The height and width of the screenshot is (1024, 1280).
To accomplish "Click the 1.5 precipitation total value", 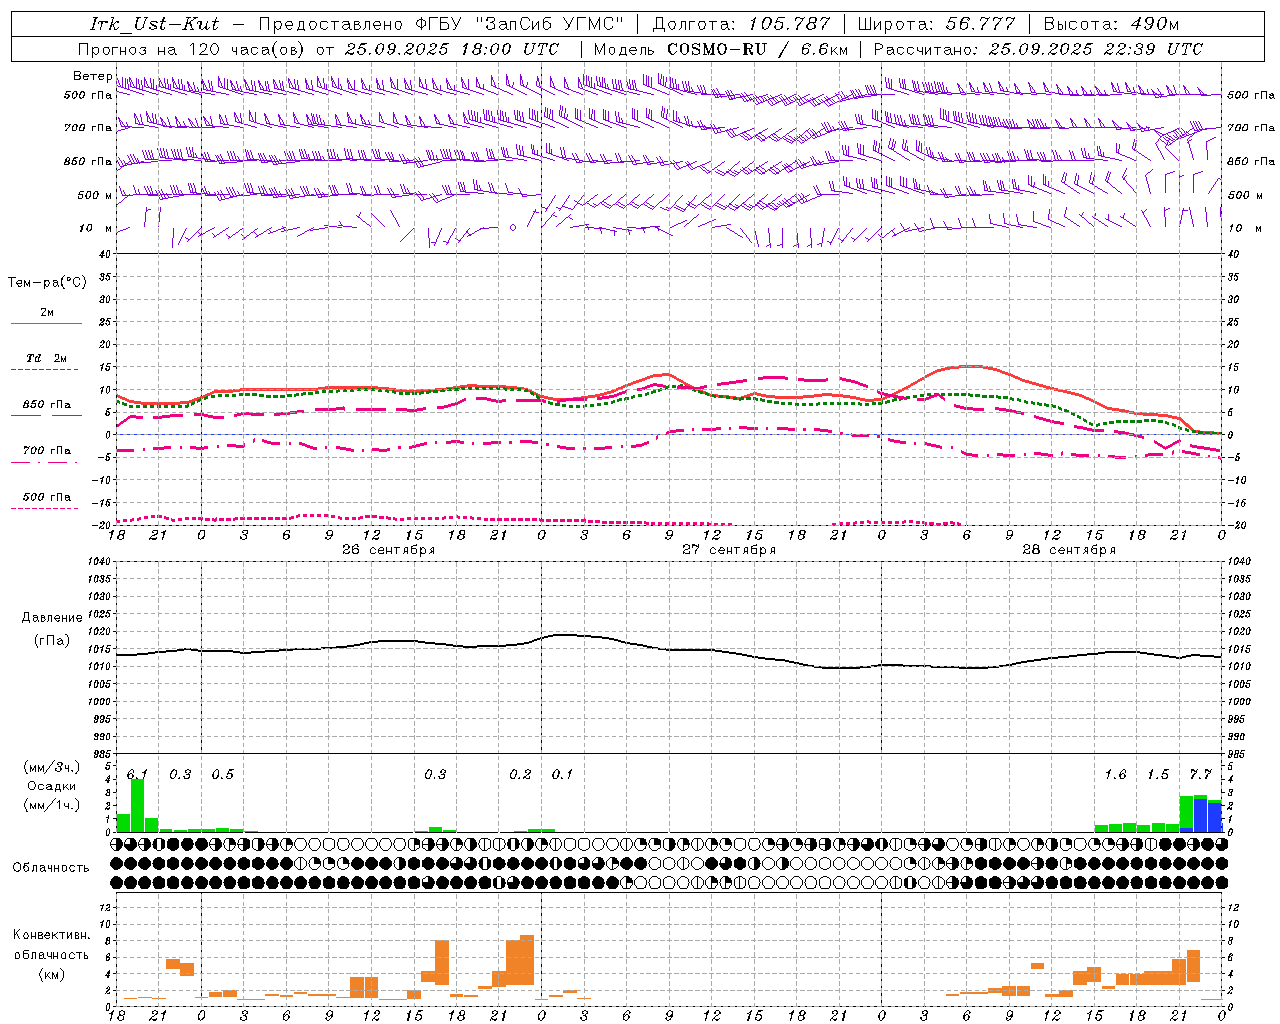I will (x=1158, y=775).
